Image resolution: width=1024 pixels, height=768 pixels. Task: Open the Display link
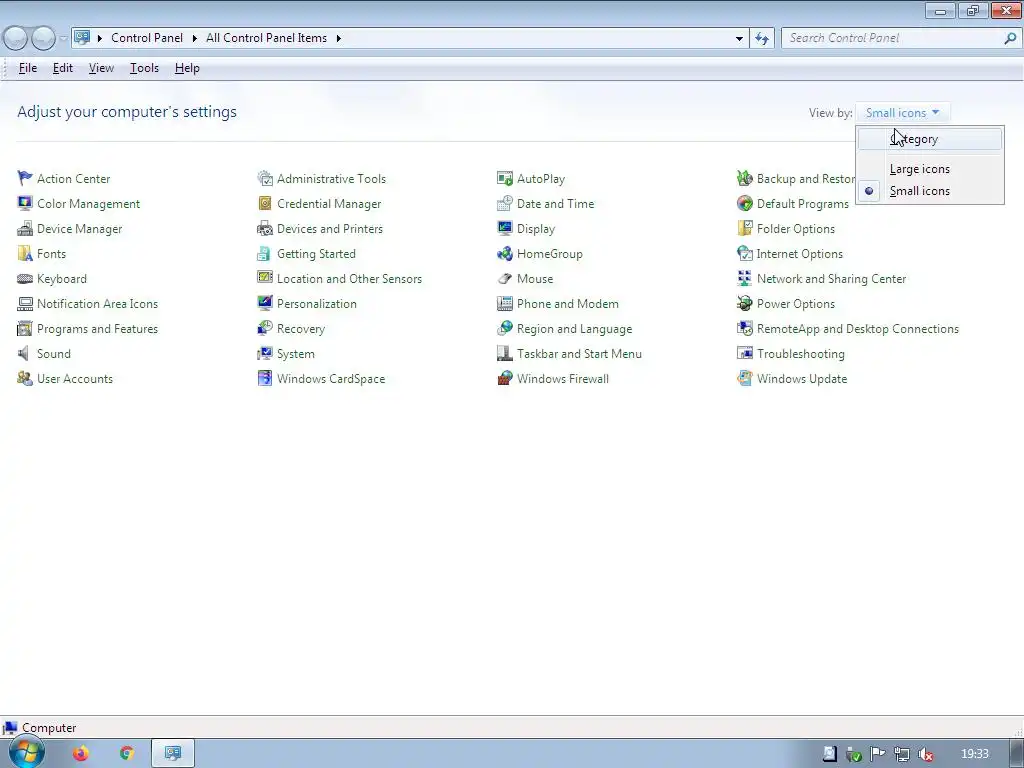pyautogui.click(x=536, y=229)
